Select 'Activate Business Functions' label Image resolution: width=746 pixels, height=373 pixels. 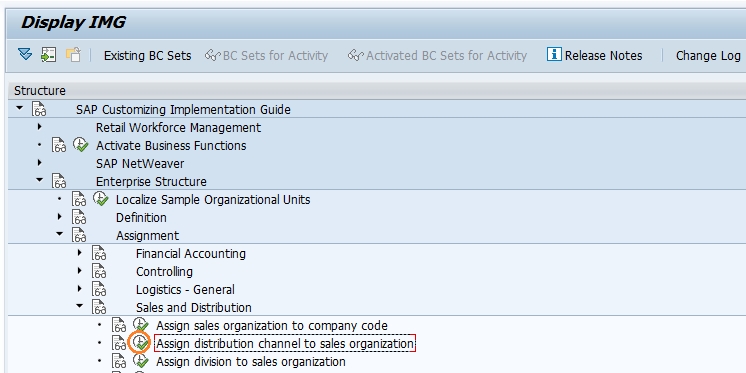(x=171, y=146)
